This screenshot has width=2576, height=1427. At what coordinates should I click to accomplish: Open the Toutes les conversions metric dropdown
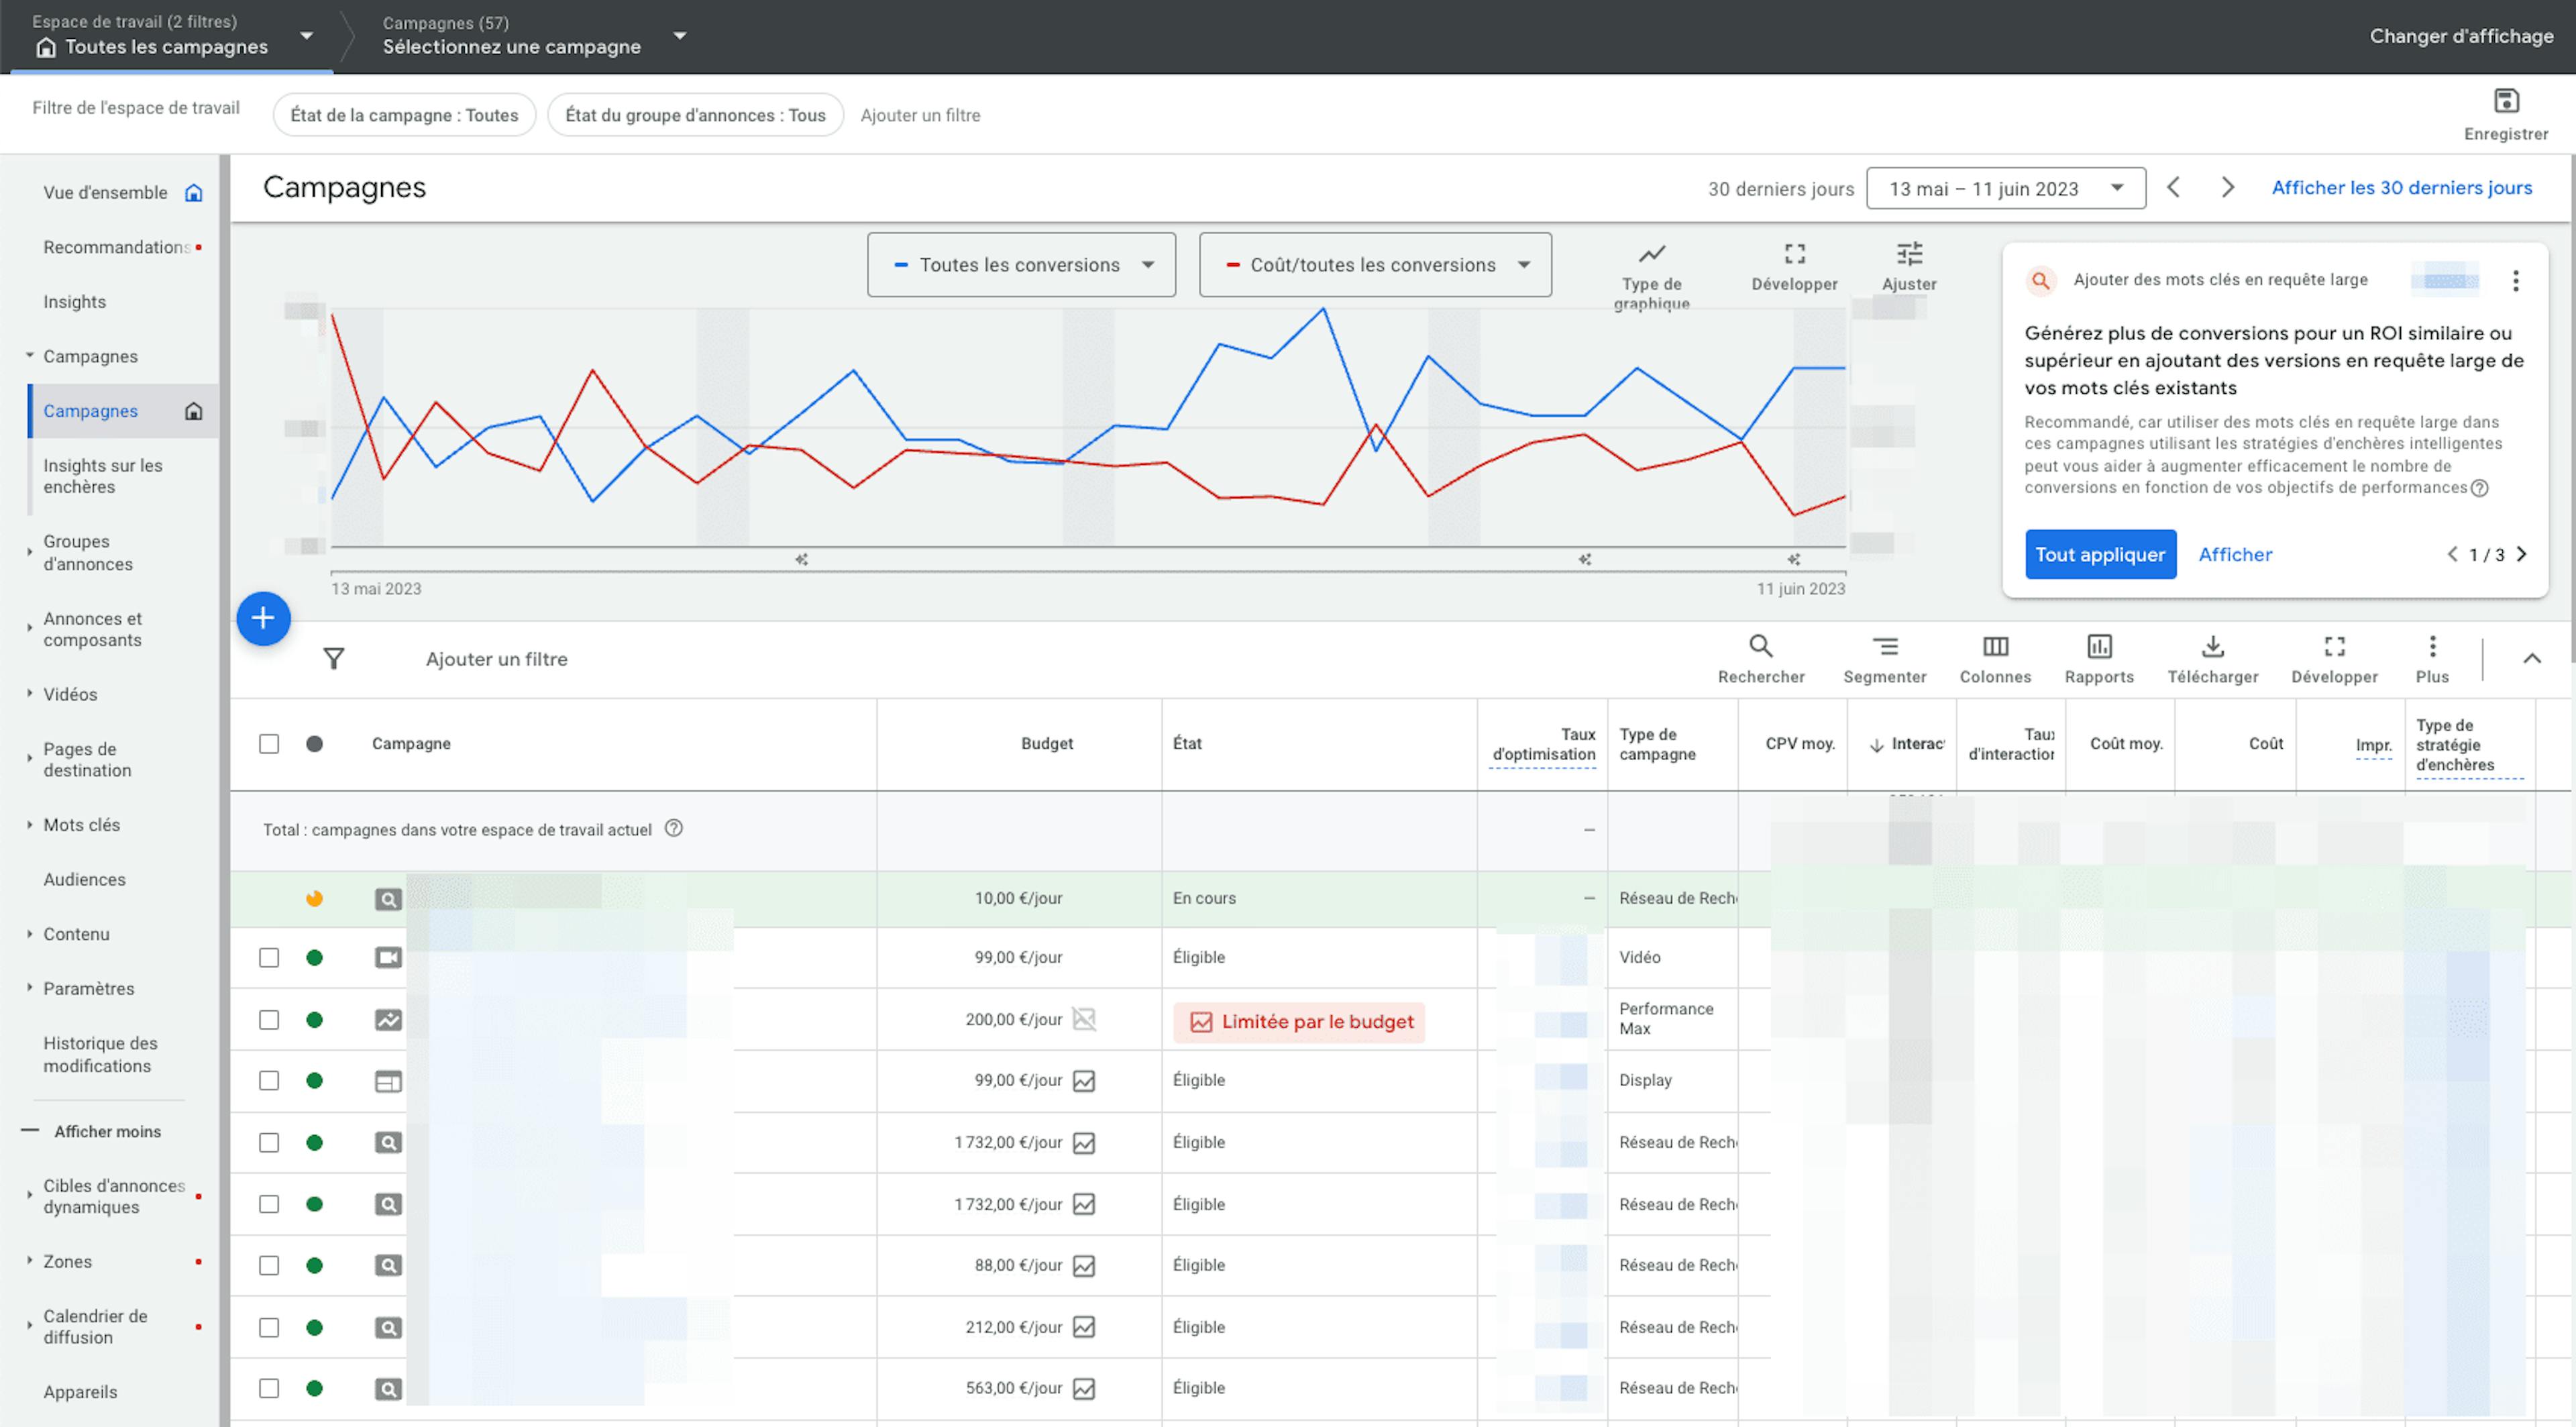[x=1021, y=265]
